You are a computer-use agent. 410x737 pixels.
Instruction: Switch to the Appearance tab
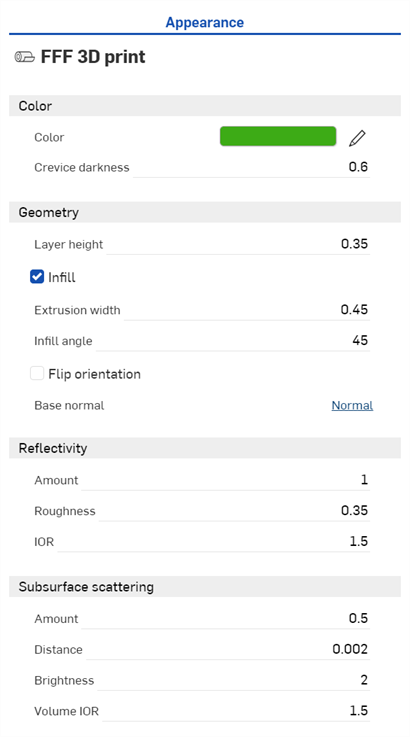(x=205, y=22)
